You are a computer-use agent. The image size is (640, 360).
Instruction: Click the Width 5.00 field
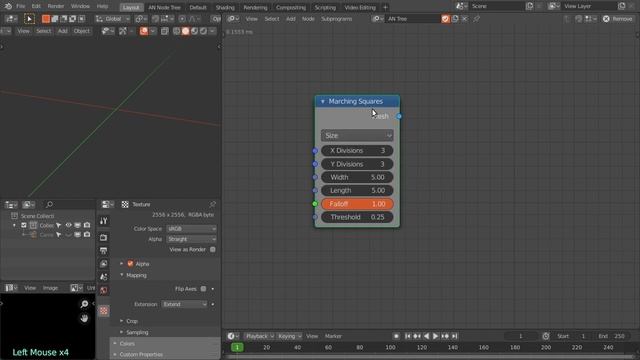[357, 177]
